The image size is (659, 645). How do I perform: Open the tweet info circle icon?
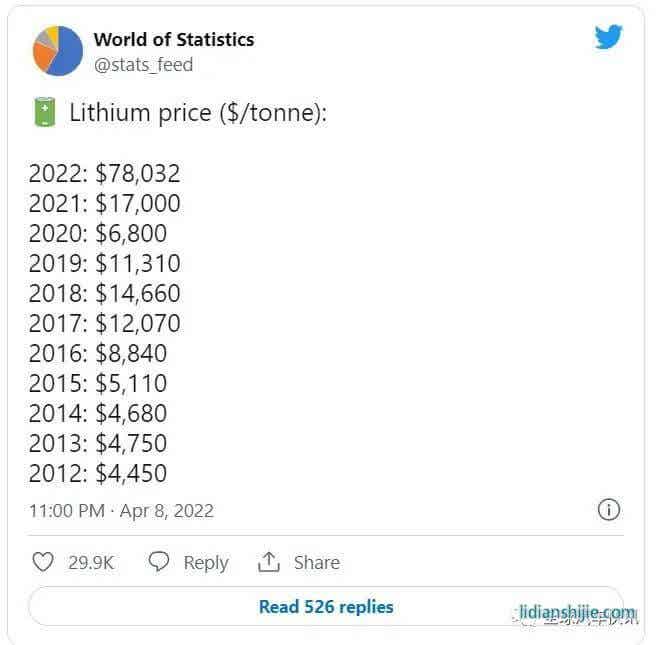pos(608,510)
